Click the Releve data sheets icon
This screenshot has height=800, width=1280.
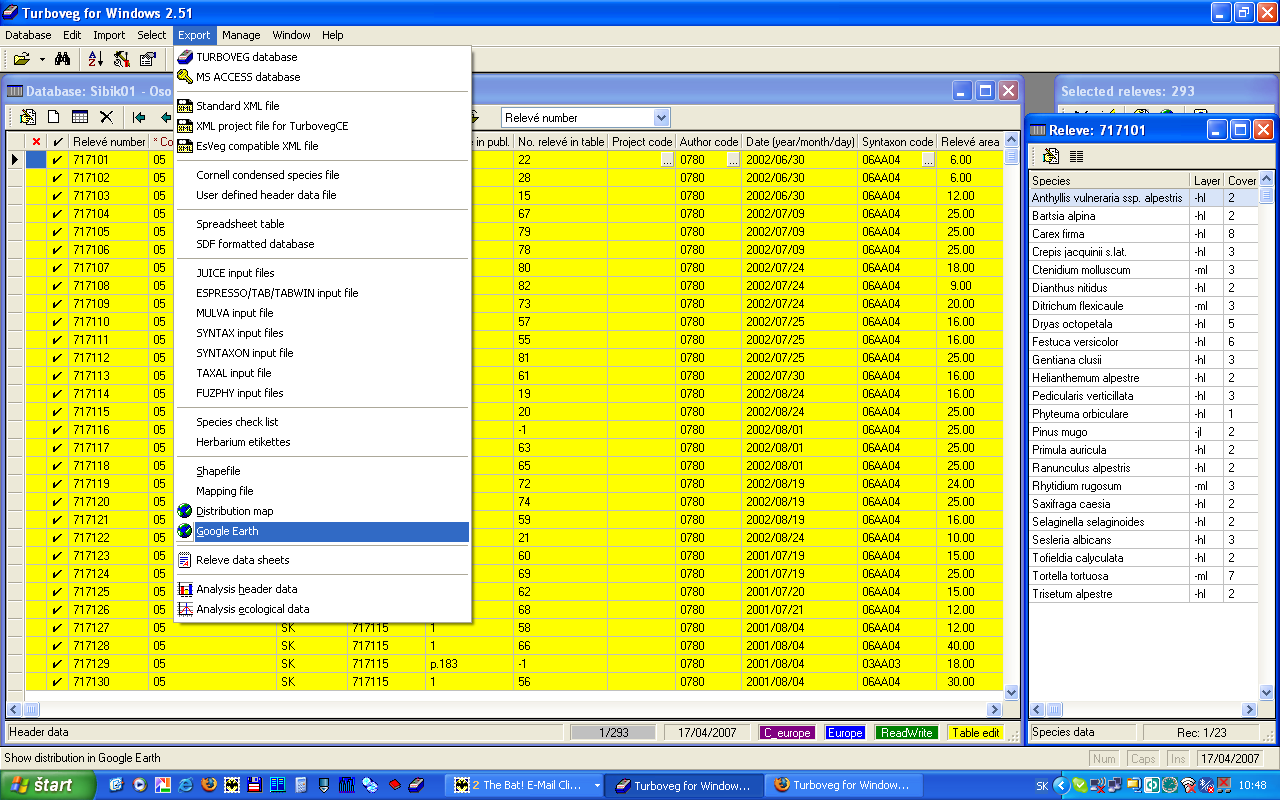tap(185, 560)
